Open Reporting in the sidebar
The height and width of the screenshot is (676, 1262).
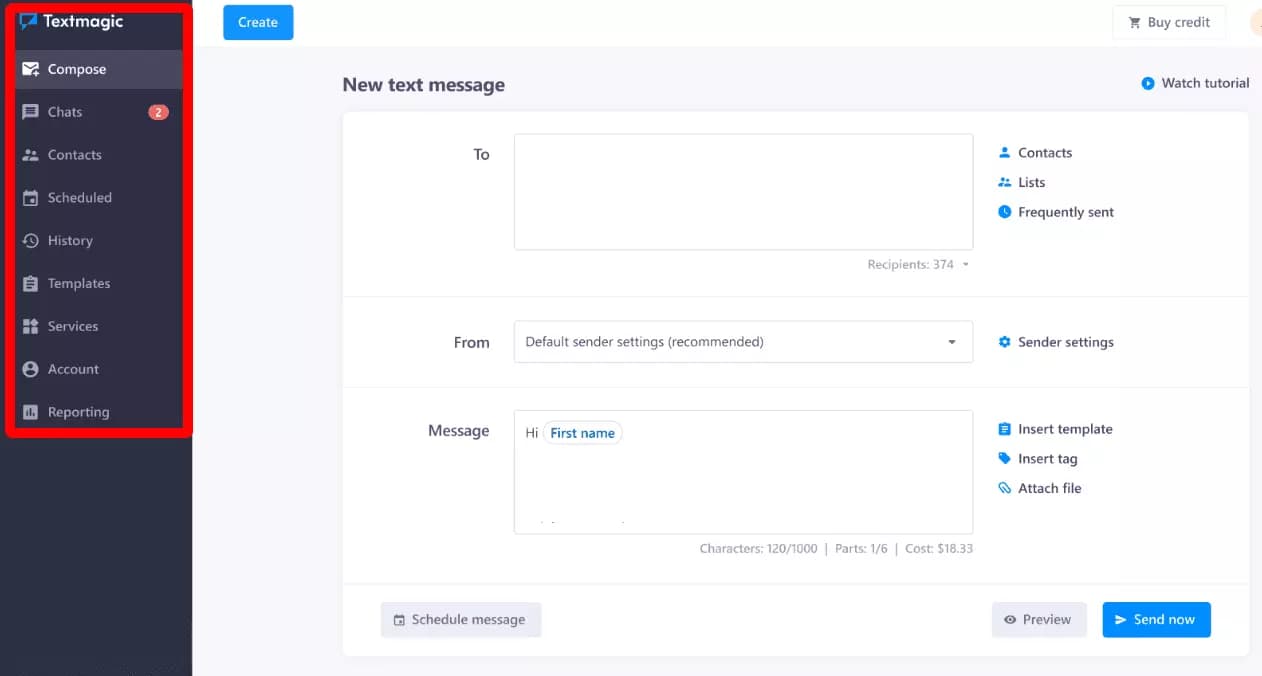pyautogui.click(x=96, y=412)
